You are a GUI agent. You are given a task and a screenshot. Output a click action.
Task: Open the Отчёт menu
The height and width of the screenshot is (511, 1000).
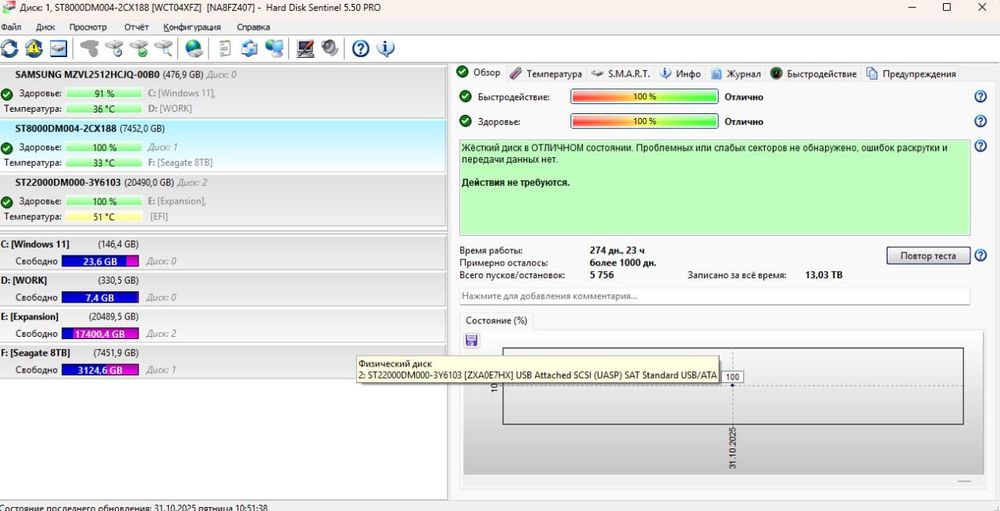pos(136,27)
